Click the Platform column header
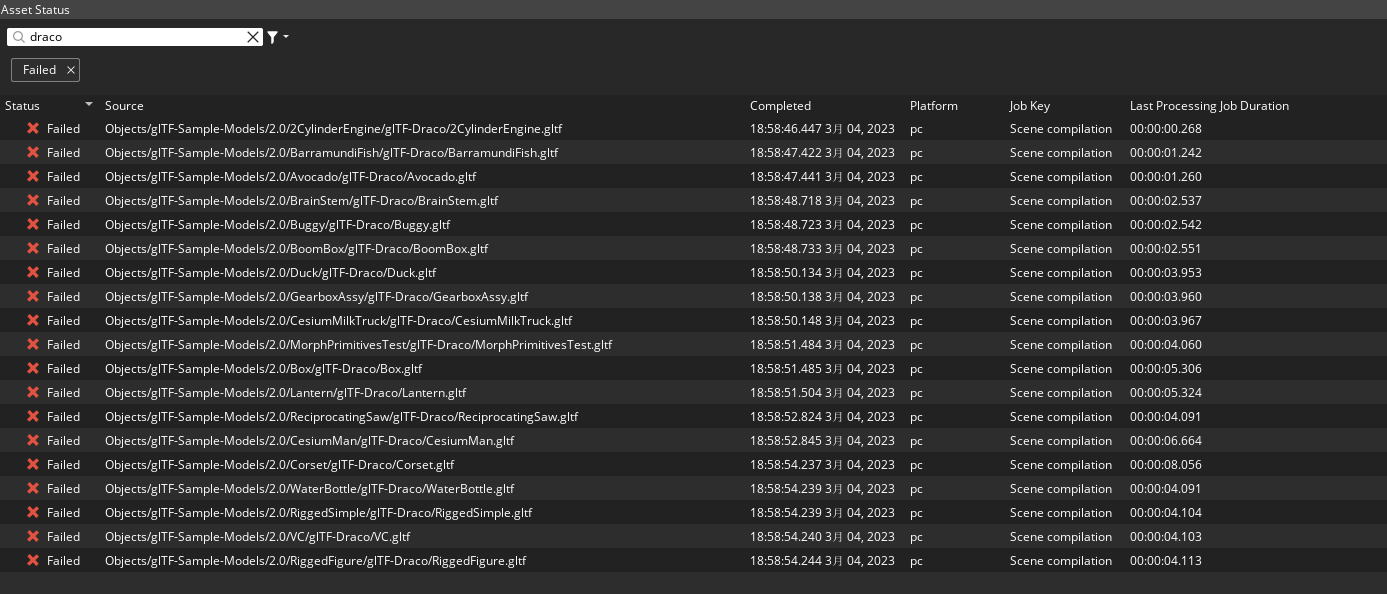The height and width of the screenshot is (594, 1387). (933, 105)
